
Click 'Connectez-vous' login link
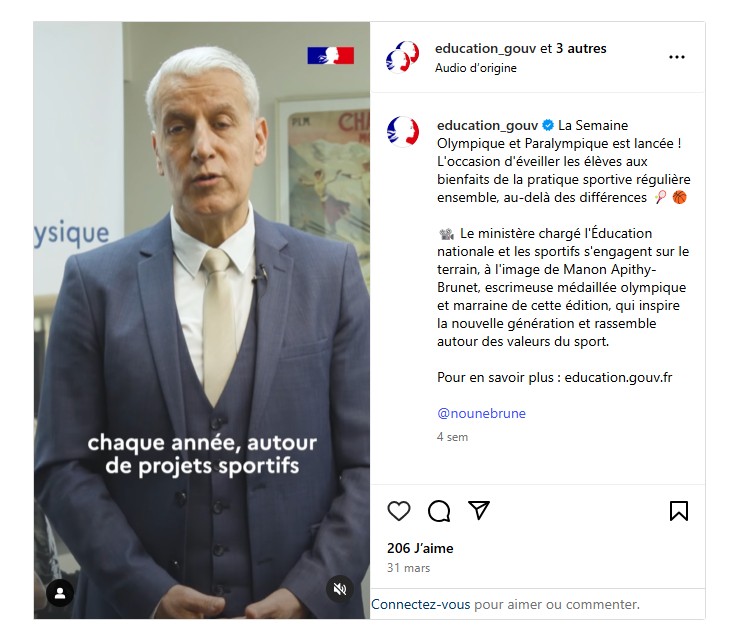click(x=421, y=604)
